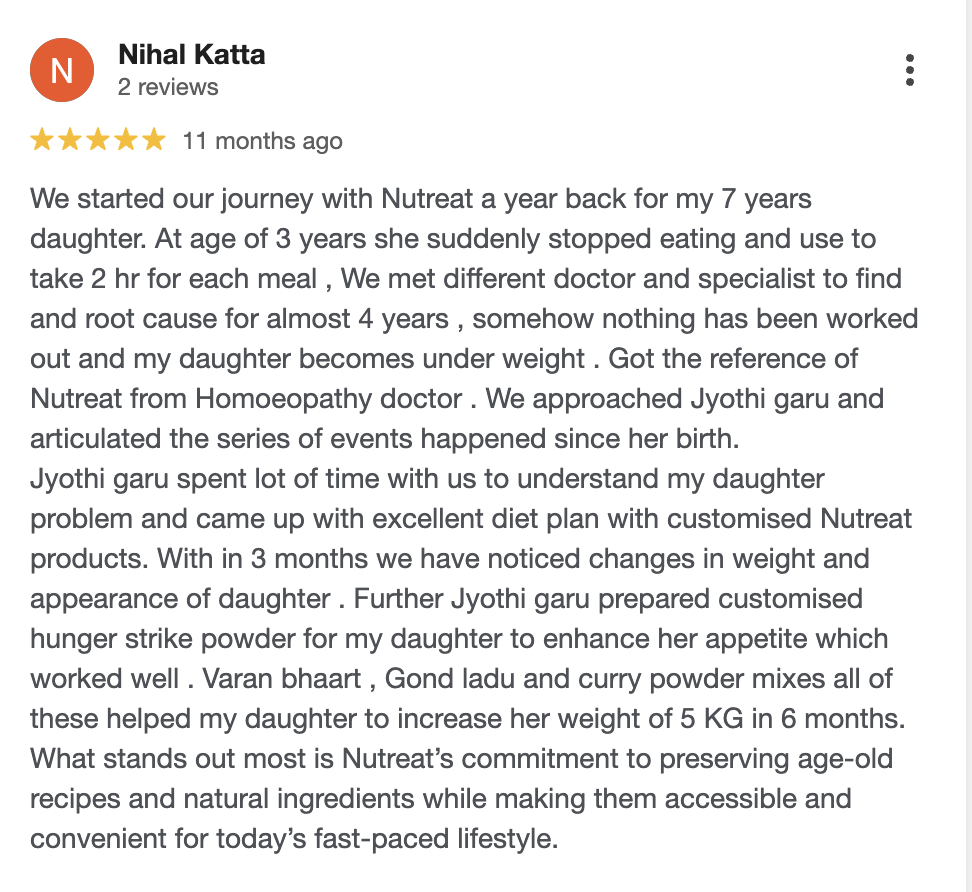Click the words "Varan bhaart" in review

click(x=282, y=679)
